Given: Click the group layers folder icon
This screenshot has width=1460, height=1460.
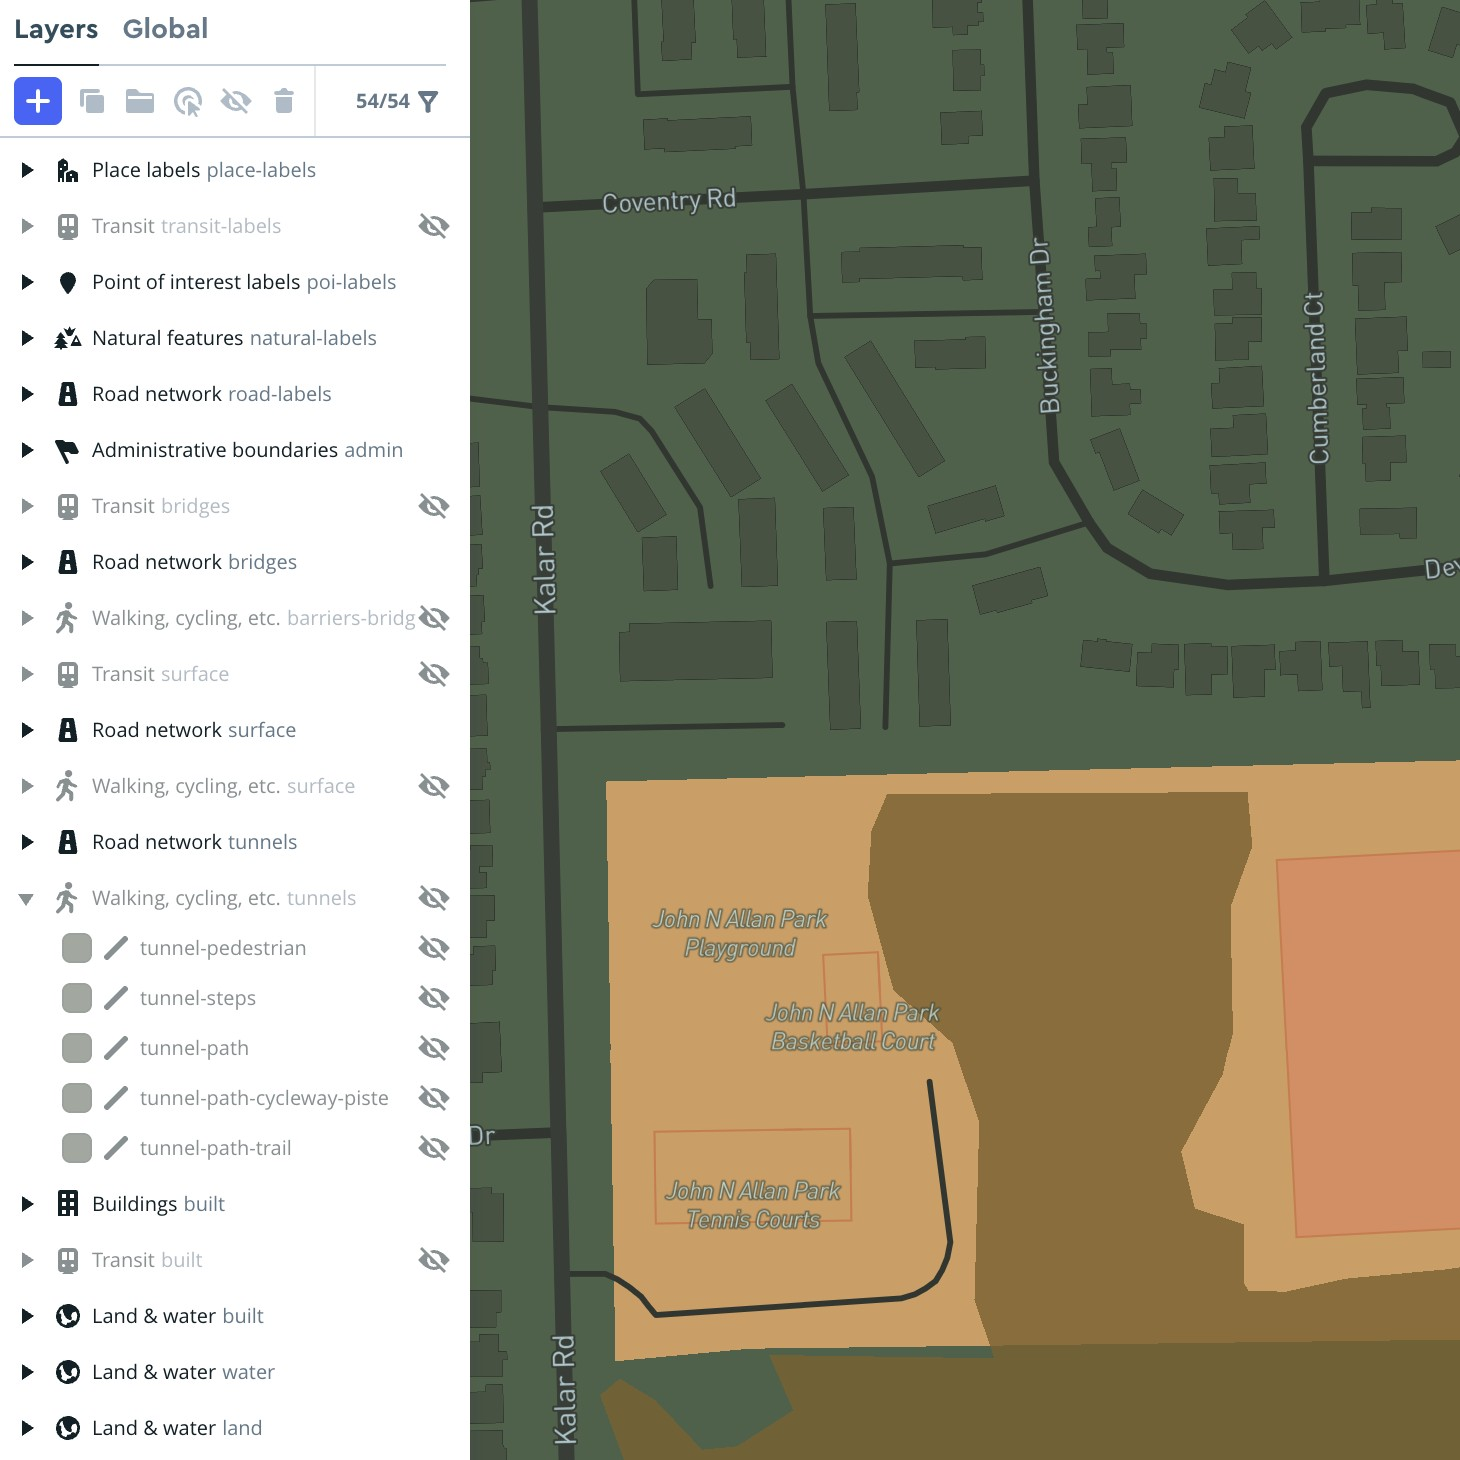Looking at the screenshot, I should [140, 101].
